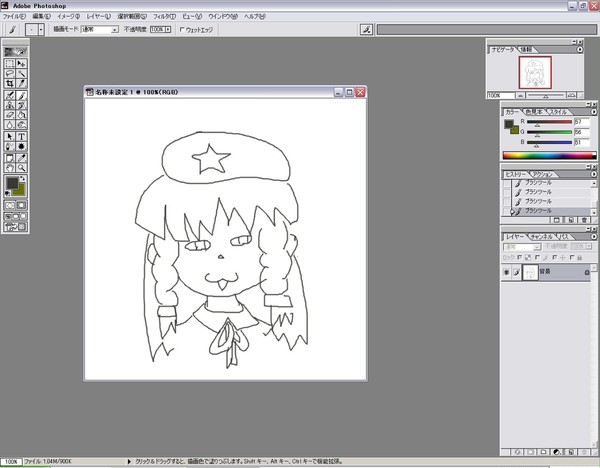Open the History panel flyout menu arrow
The height and width of the screenshot is (468, 600).
593,174
